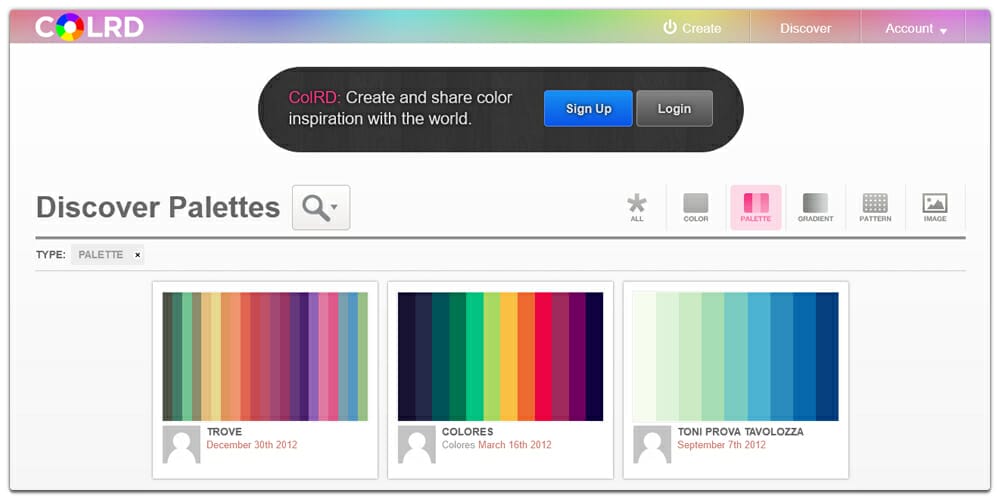
Task: Filter by Gradient type icon
Action: pyautogui.click(x=815, y=207)
